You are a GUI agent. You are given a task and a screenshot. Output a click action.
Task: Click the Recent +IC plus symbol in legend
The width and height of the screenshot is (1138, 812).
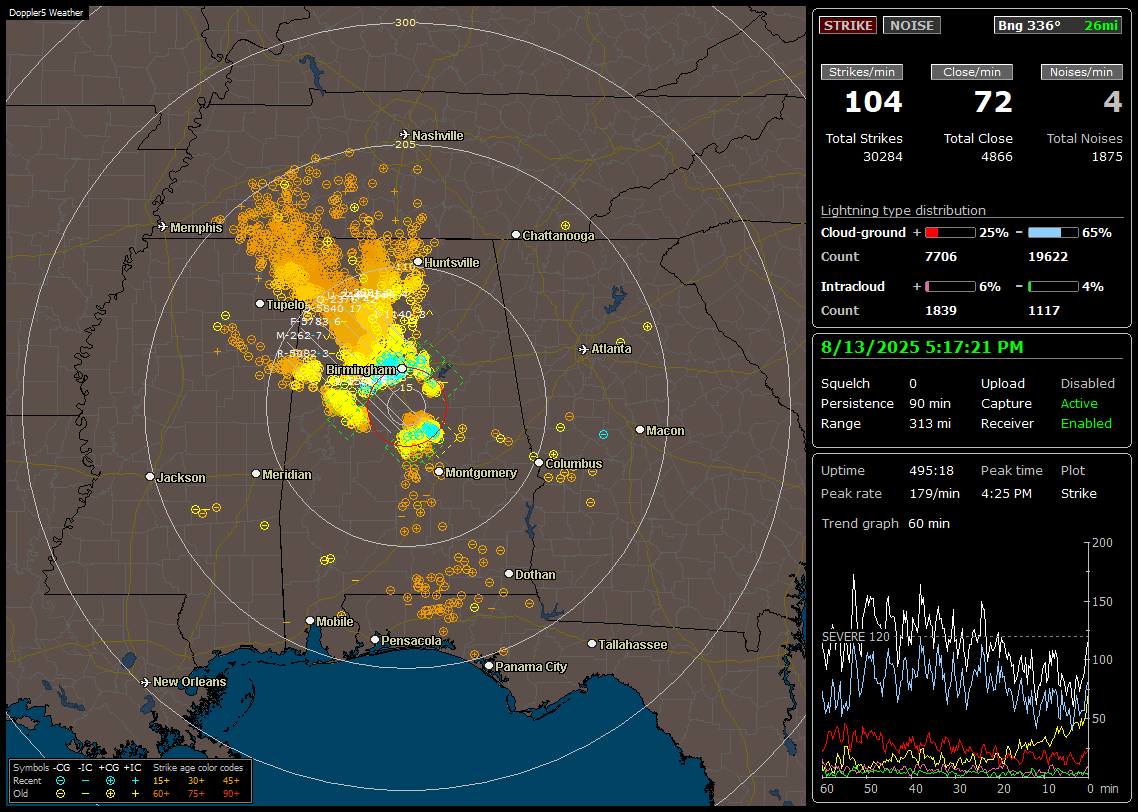(135, 781)
